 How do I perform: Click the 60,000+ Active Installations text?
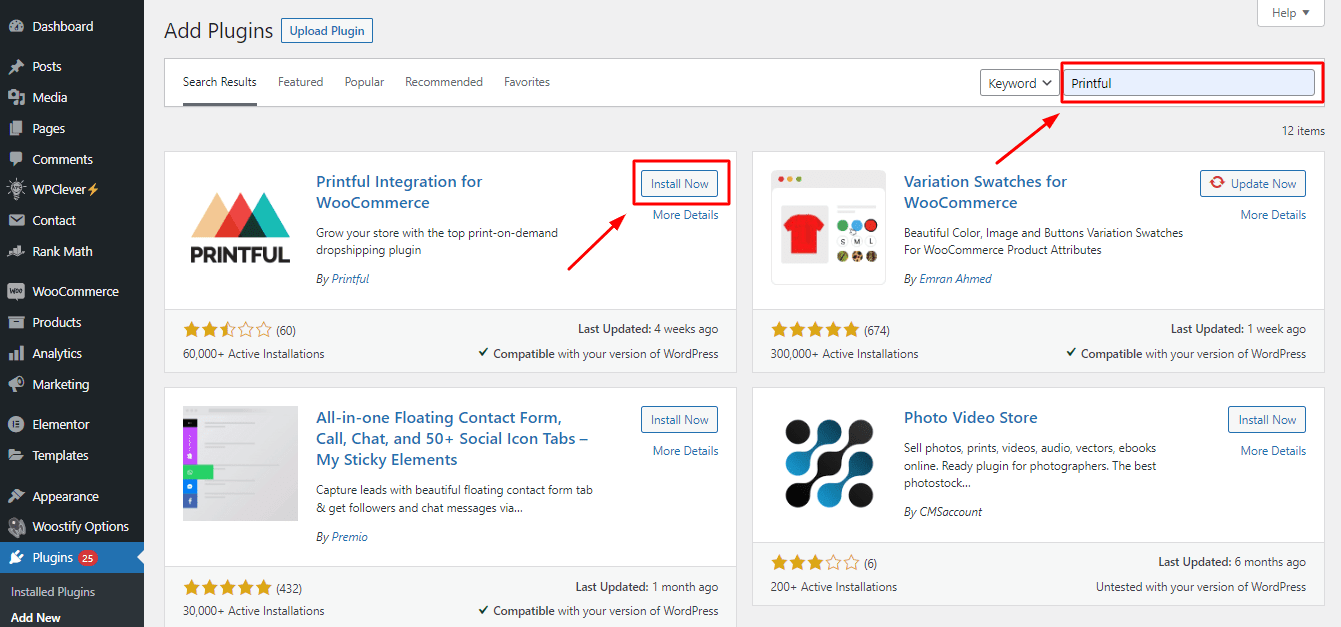254,353
